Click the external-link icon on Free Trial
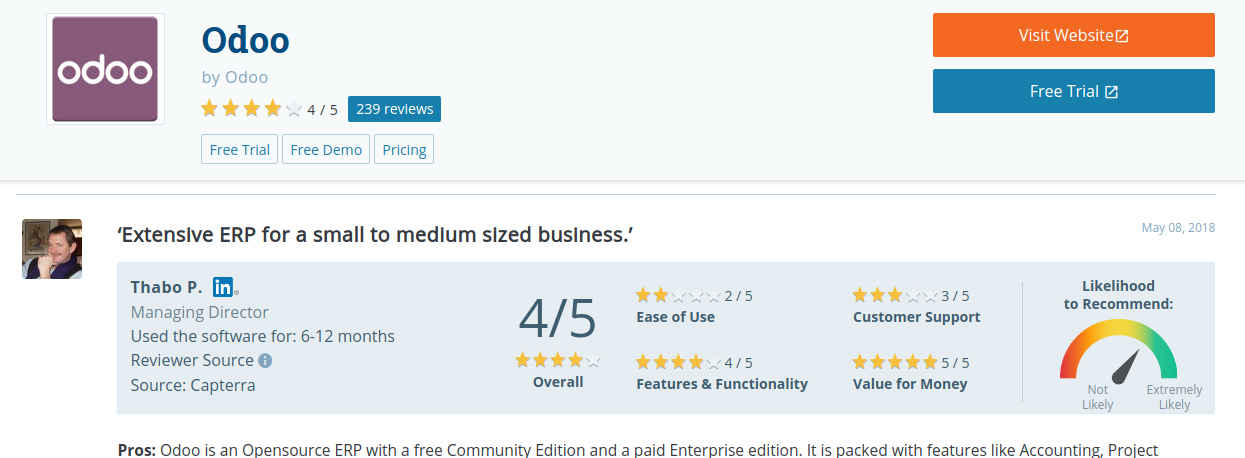The width and height of the screenshot is (1245, 458). click(x=1111, y=92)
